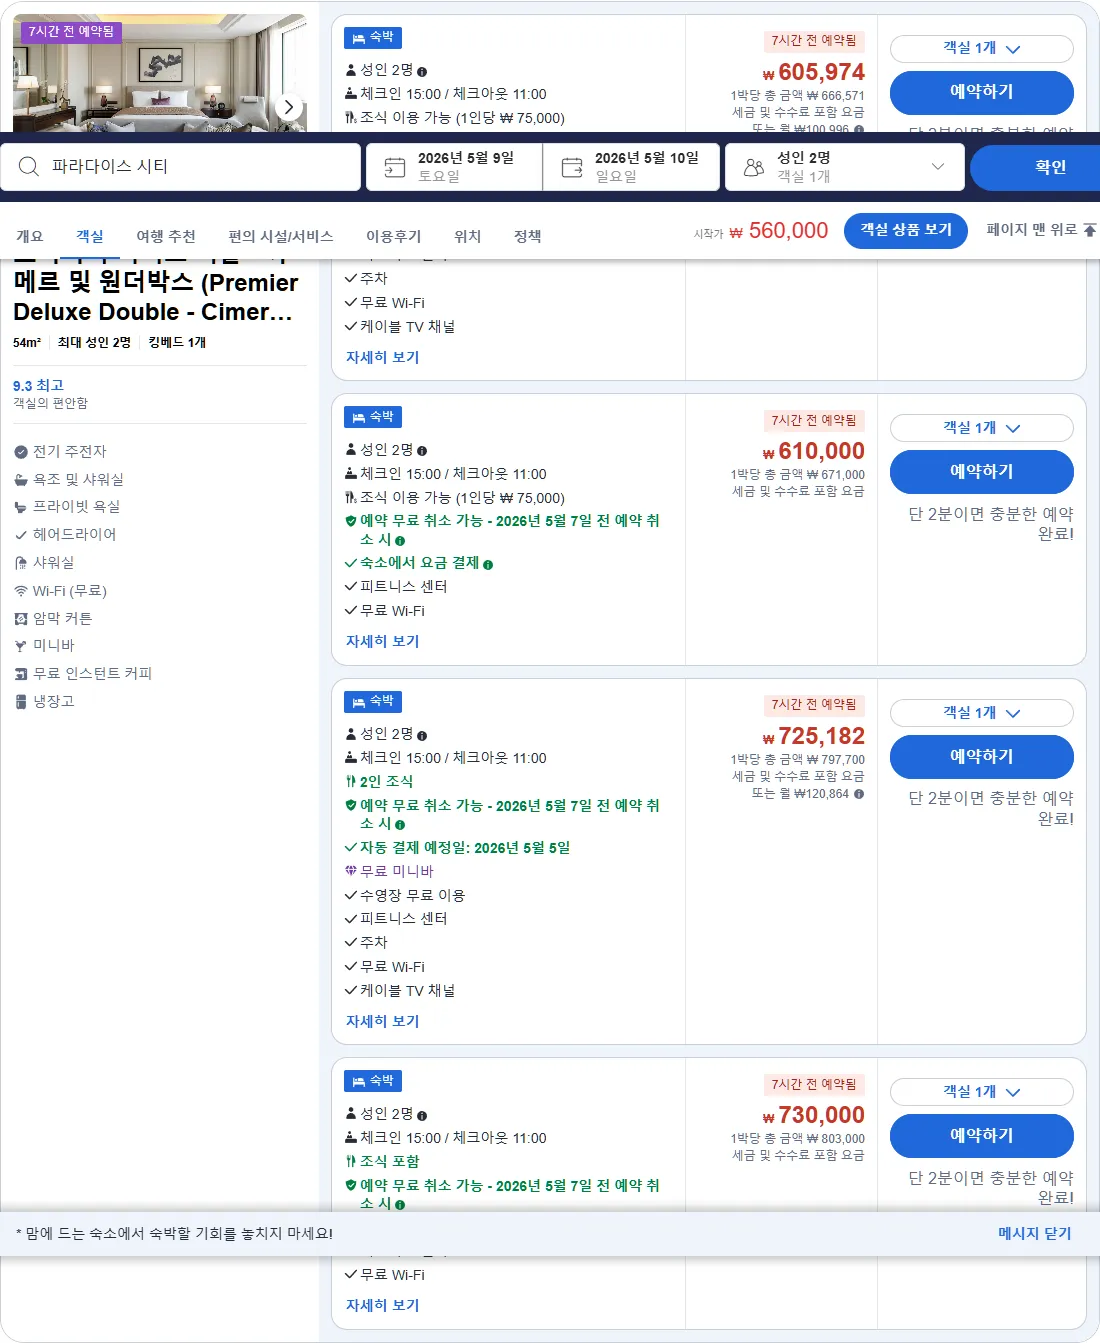
Task: Open the free-cancellation info icon in the ₩725,182 offer
Action: click(x=400, y=825)
